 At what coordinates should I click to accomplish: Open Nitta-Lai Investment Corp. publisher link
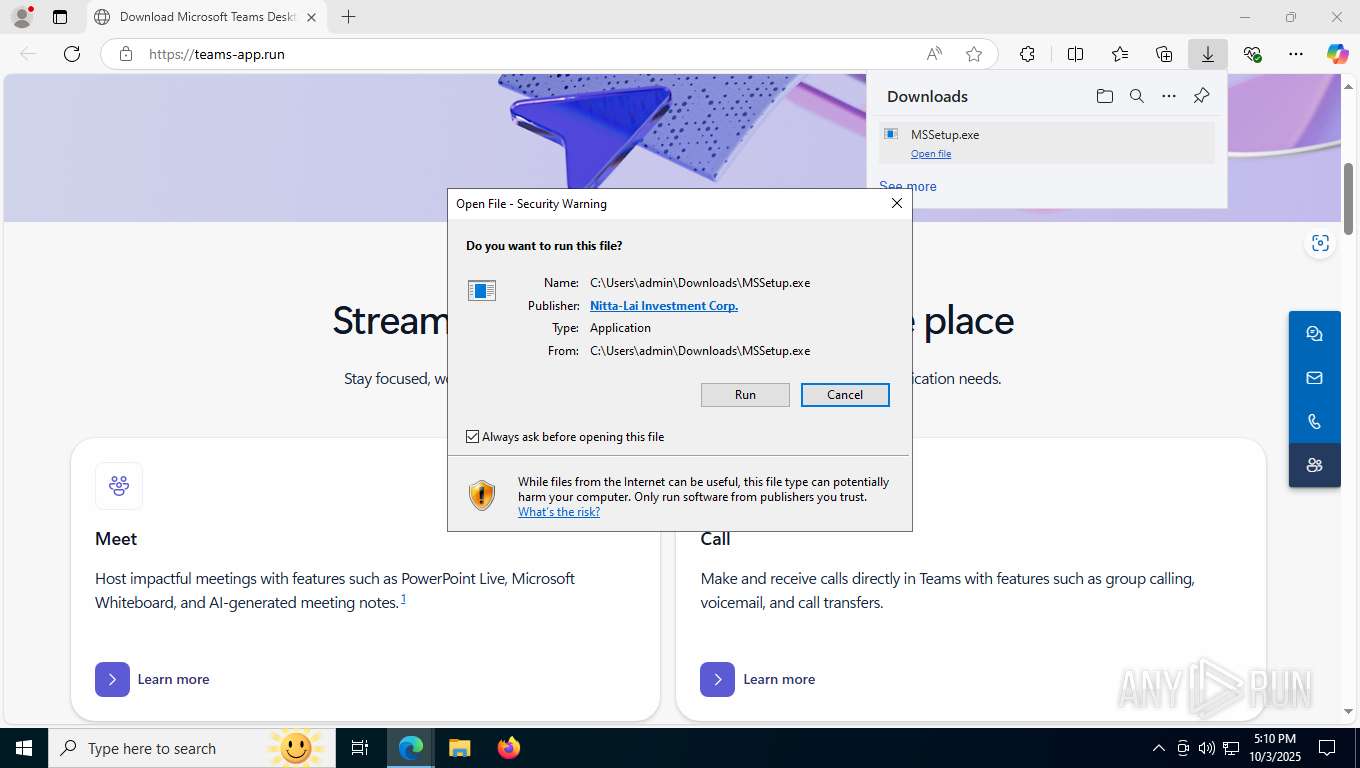(x=664, y=306)
